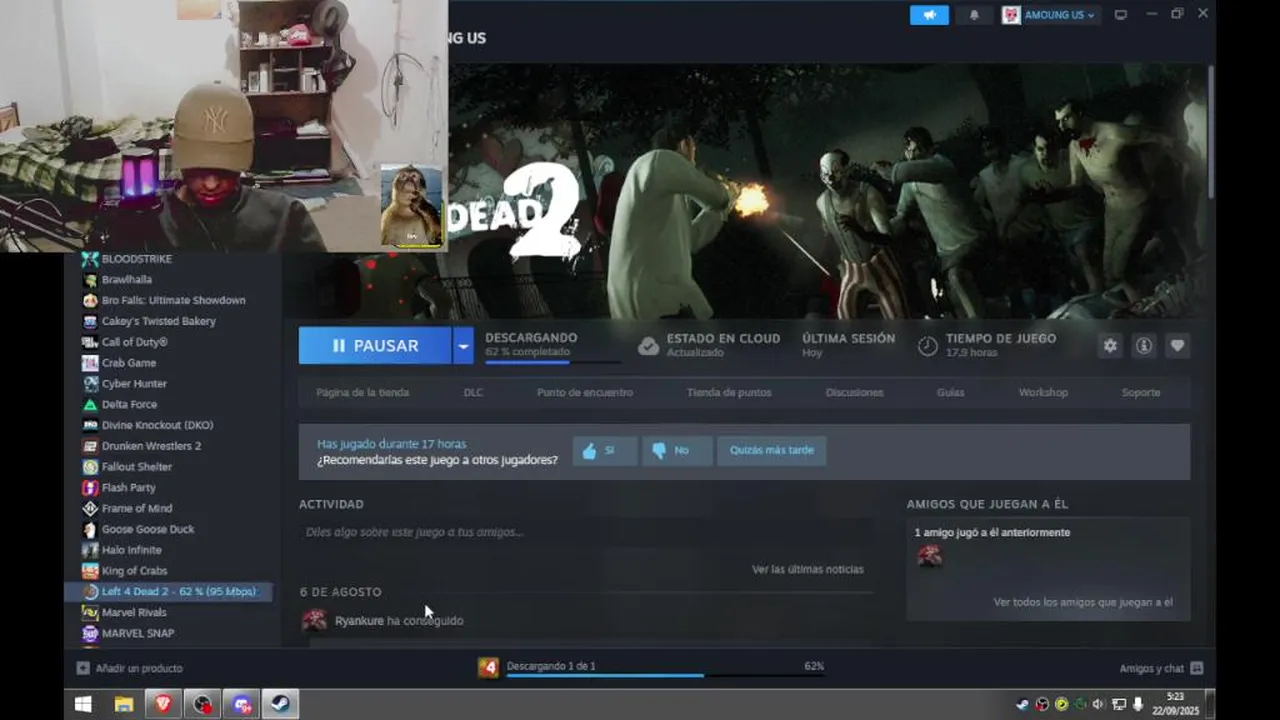Click the download progress bar at bottom
1280x720 pixels.
click(665, 676)
